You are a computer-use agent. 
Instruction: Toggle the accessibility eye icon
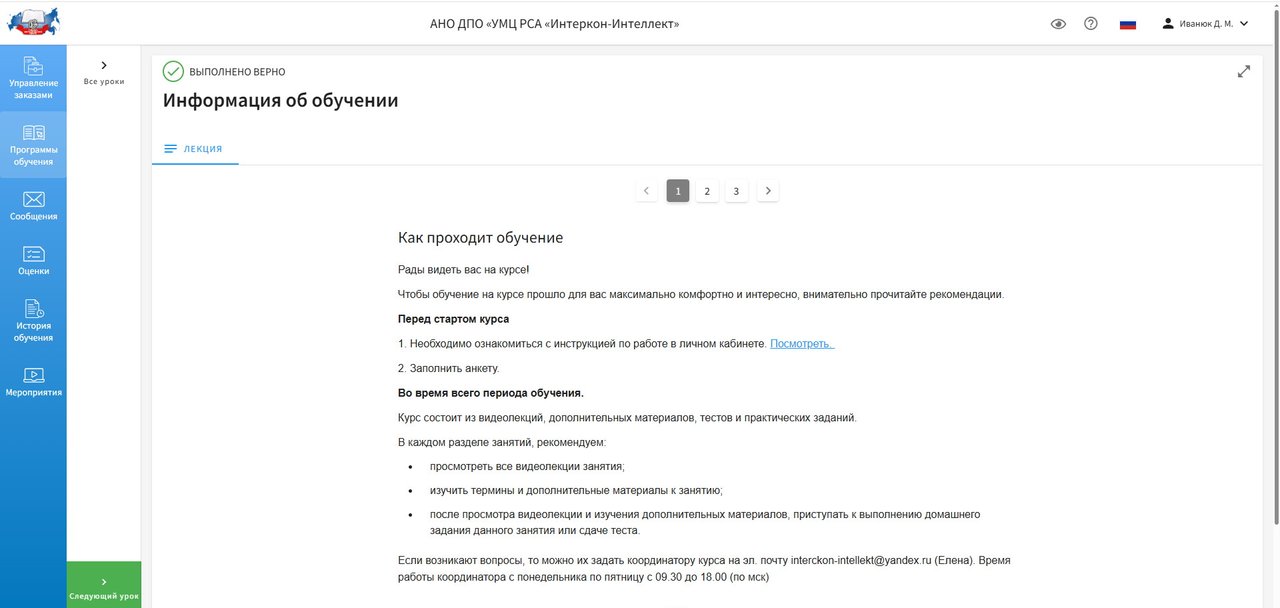coord(1058,24)
